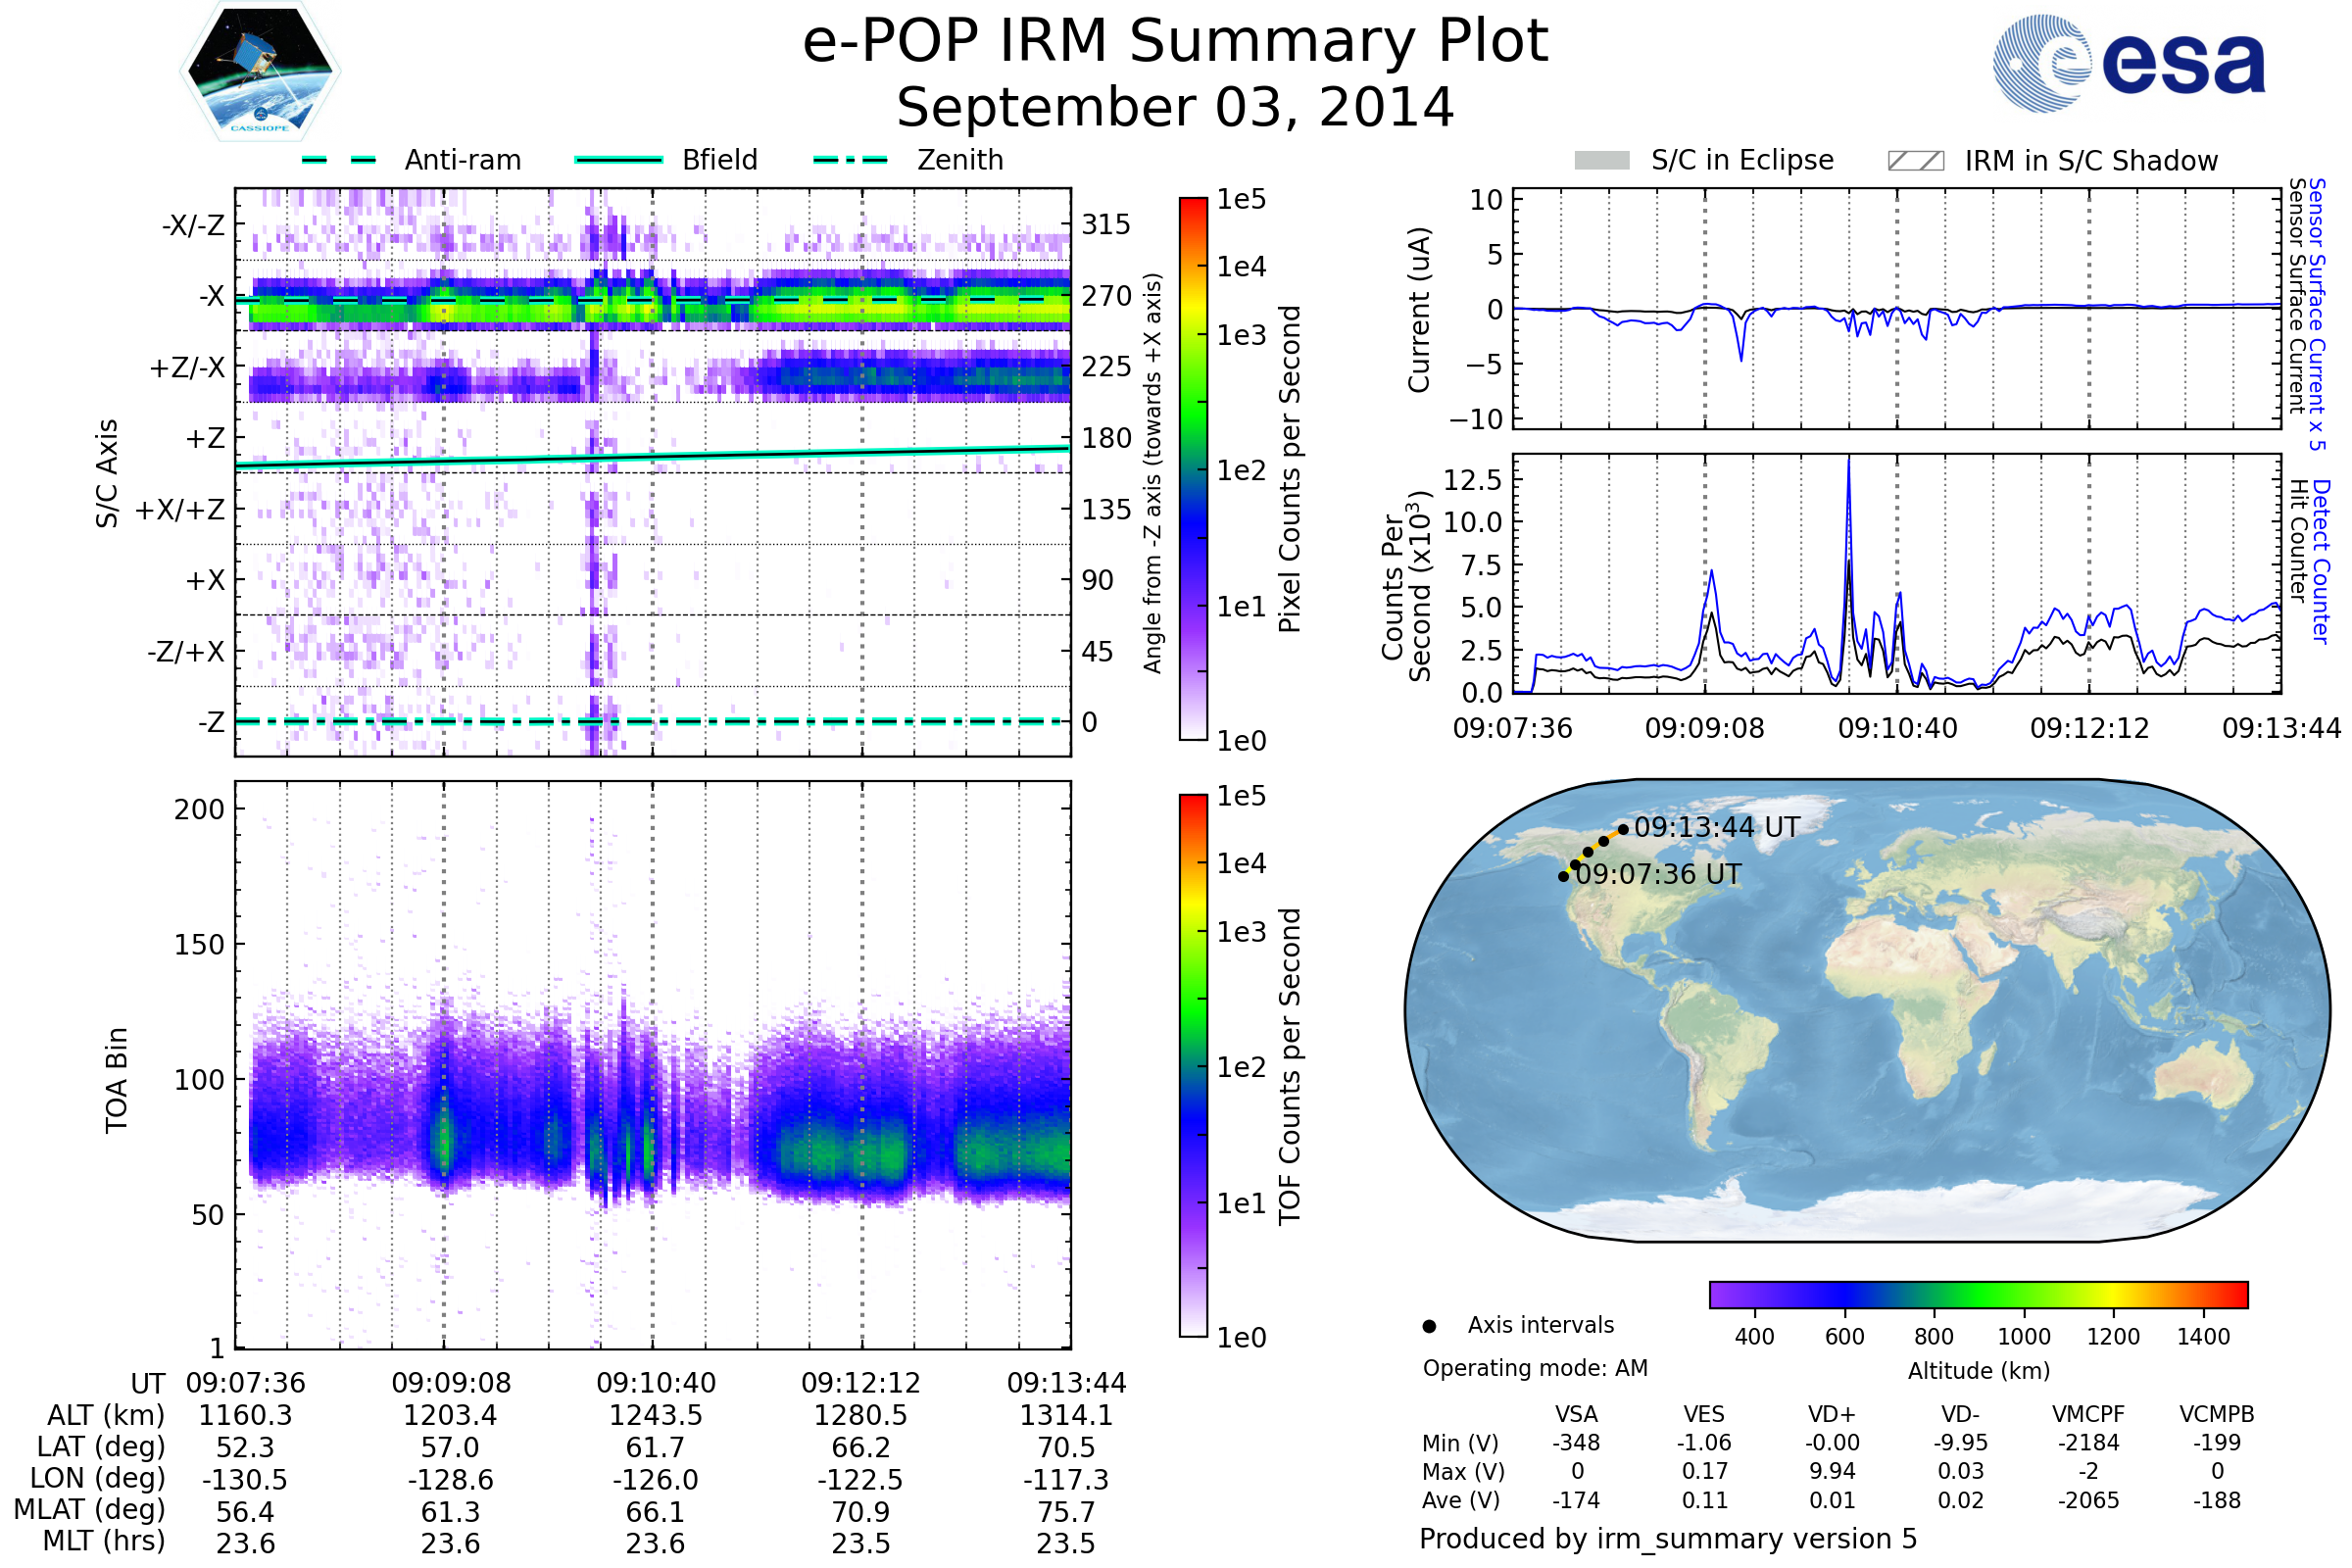The width and height of the screenshot is (2352, 1568).
Task: Click the tall Detect Counter spike peak
Action: (1848, 462)
